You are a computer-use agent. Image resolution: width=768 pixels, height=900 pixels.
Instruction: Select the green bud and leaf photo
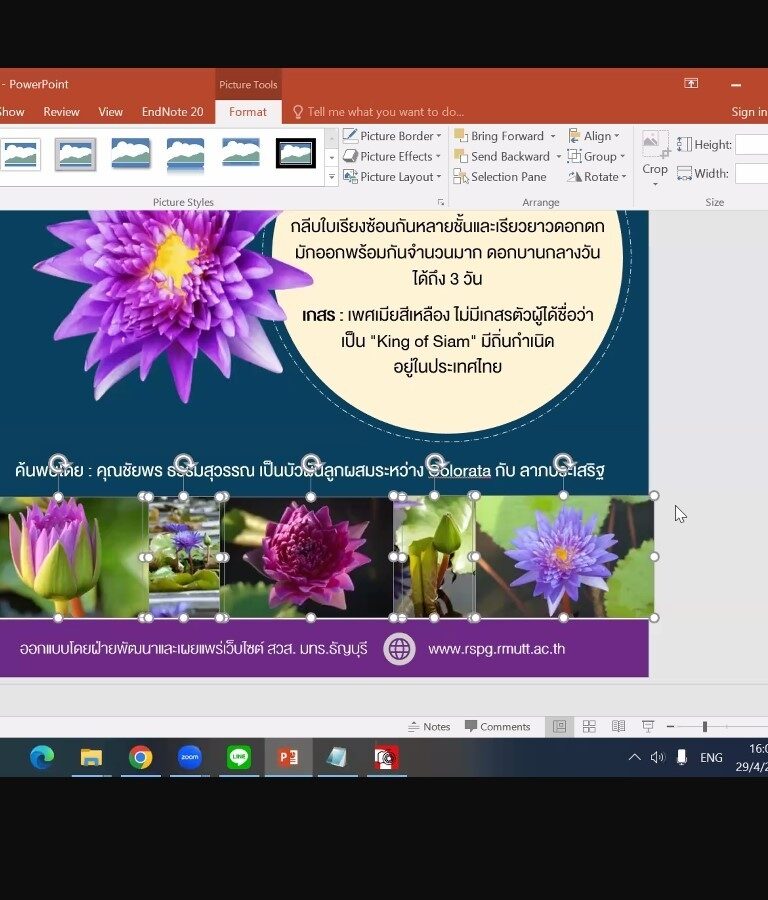click(434, 557)
